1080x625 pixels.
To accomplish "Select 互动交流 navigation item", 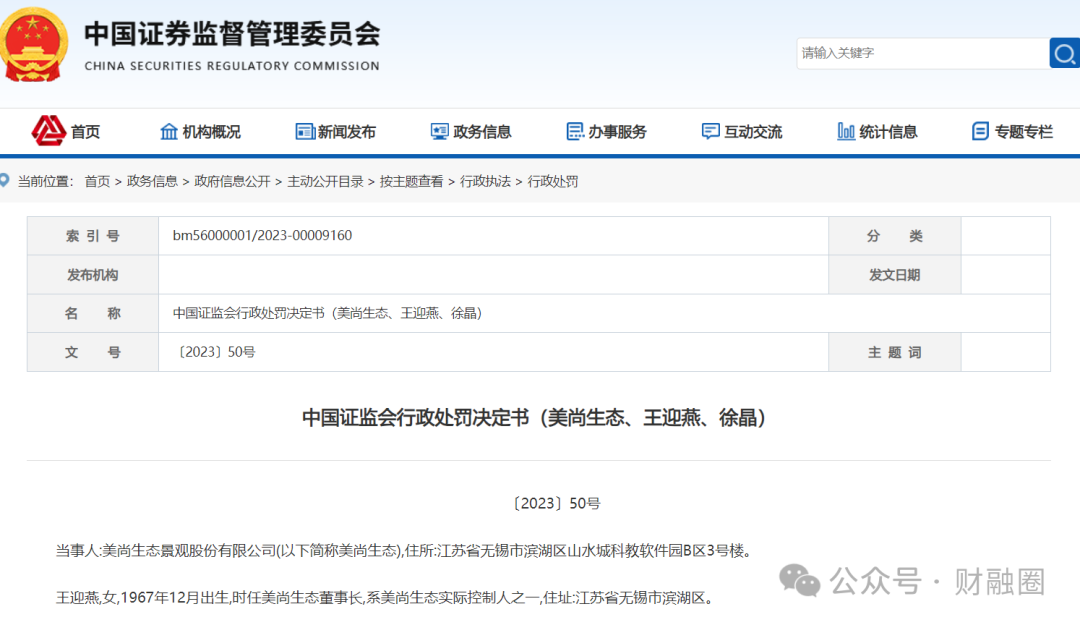I will (753, 132).
